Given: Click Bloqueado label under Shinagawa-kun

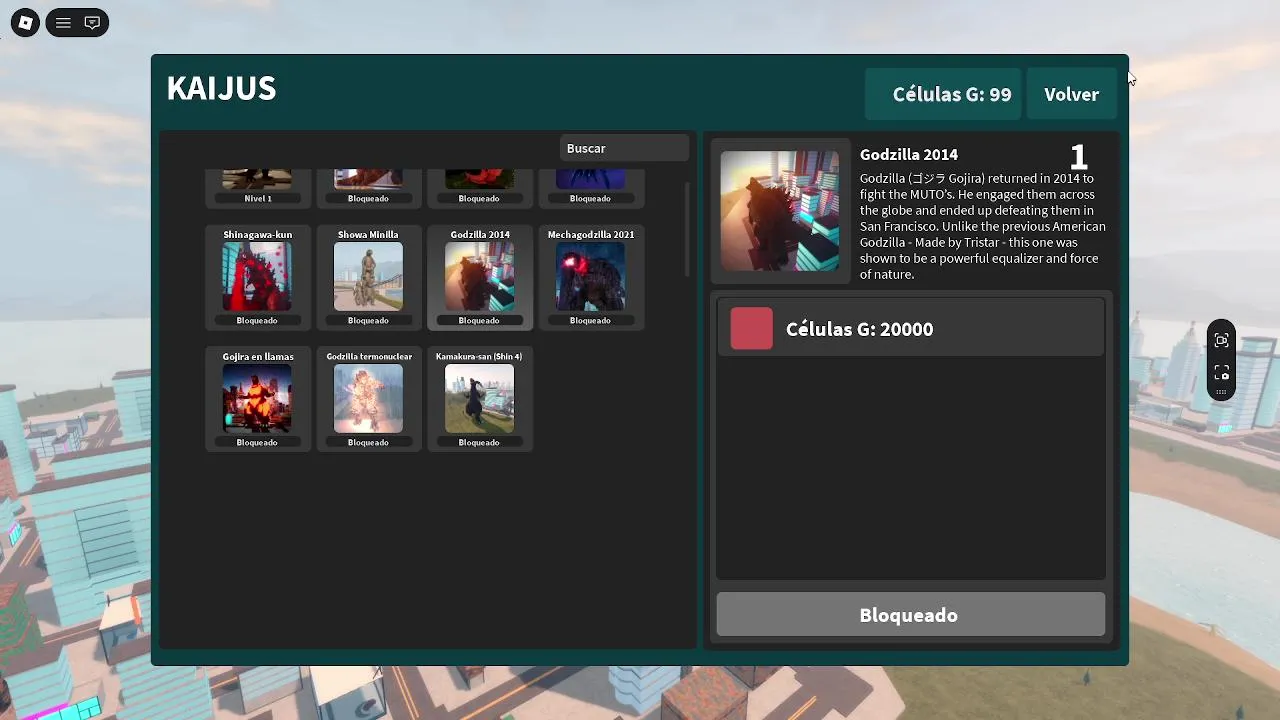Looking at the screenshot, I should pos(257,320).
